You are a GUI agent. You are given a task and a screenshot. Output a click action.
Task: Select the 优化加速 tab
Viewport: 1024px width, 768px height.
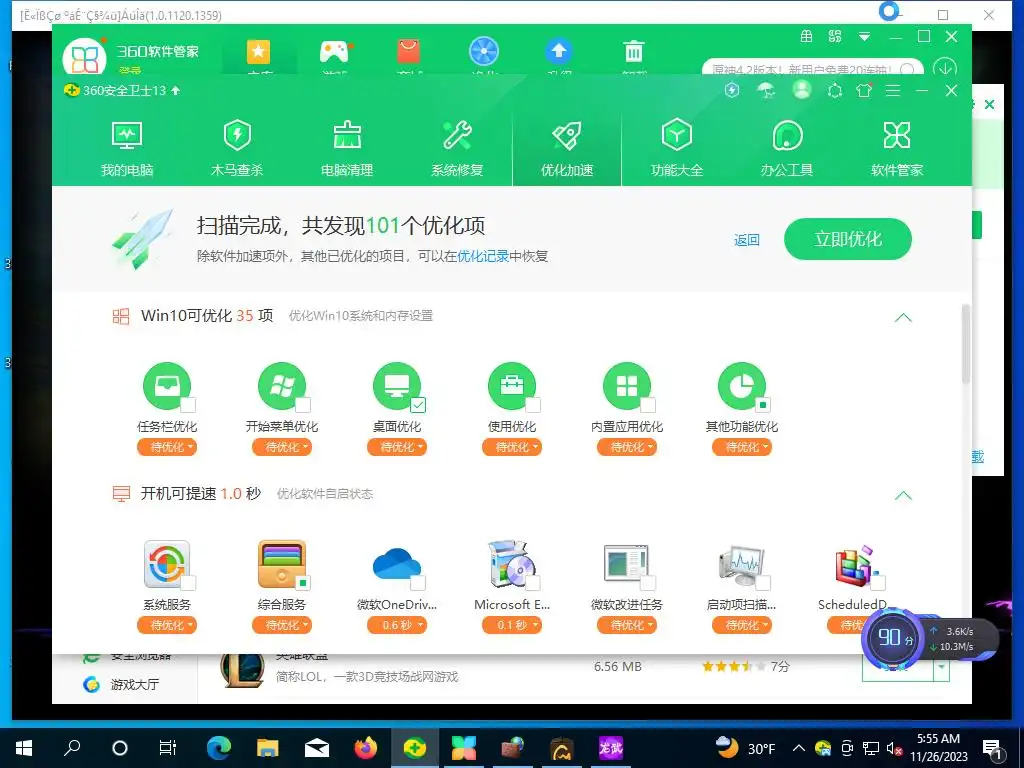(x=567, y=150)
